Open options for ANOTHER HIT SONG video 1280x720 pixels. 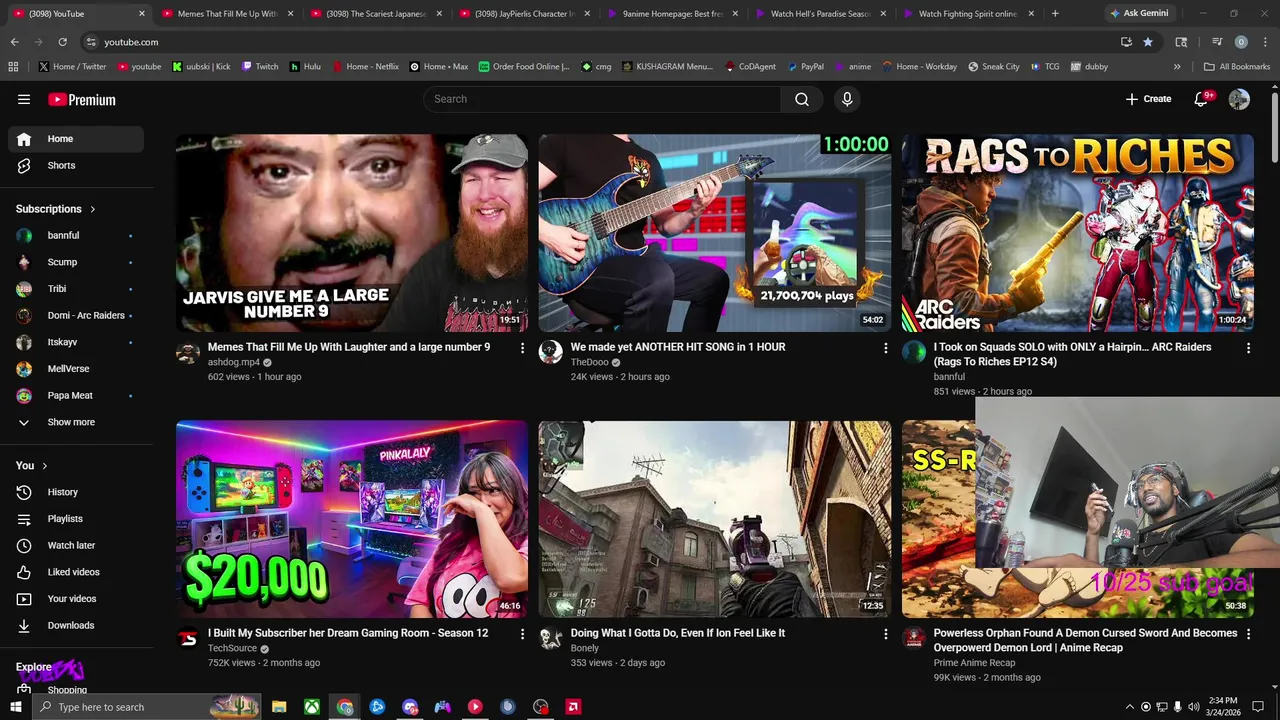(x=885, y=348)
